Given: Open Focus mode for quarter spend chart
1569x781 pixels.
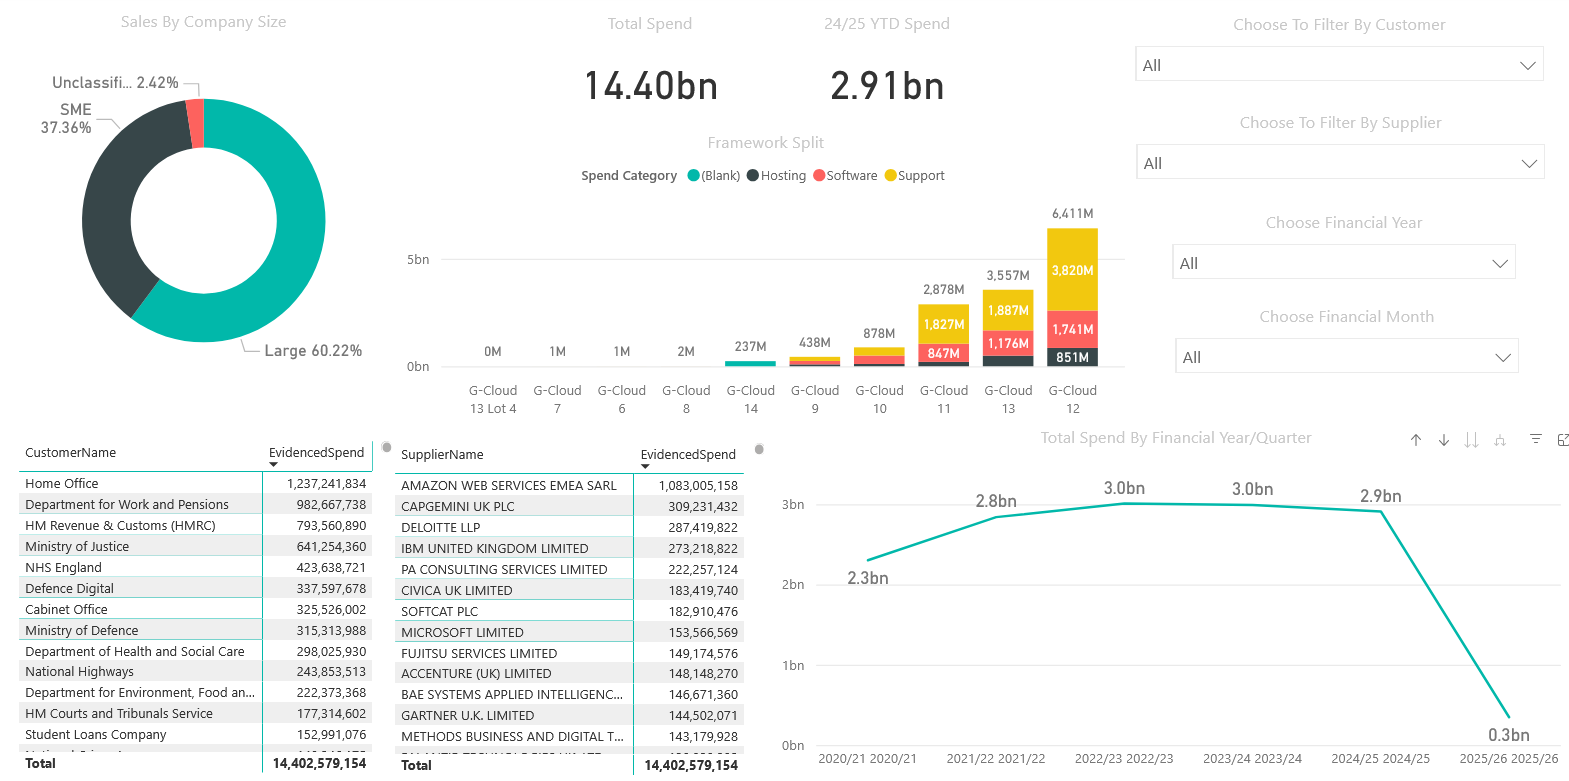Looking at the screenshot, I should 1563,439.
